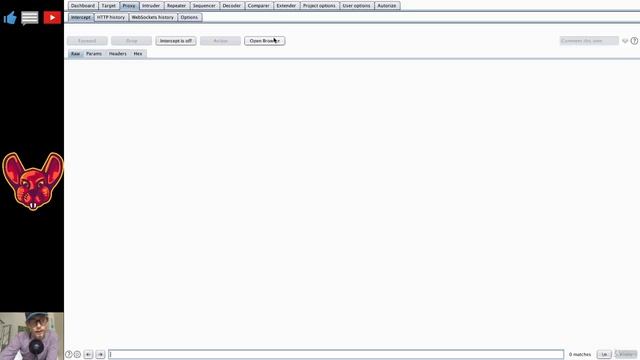The image size is (640, 360).
Task: Open the User options tab
Action: pyautogui.click(x=356, y=6)
